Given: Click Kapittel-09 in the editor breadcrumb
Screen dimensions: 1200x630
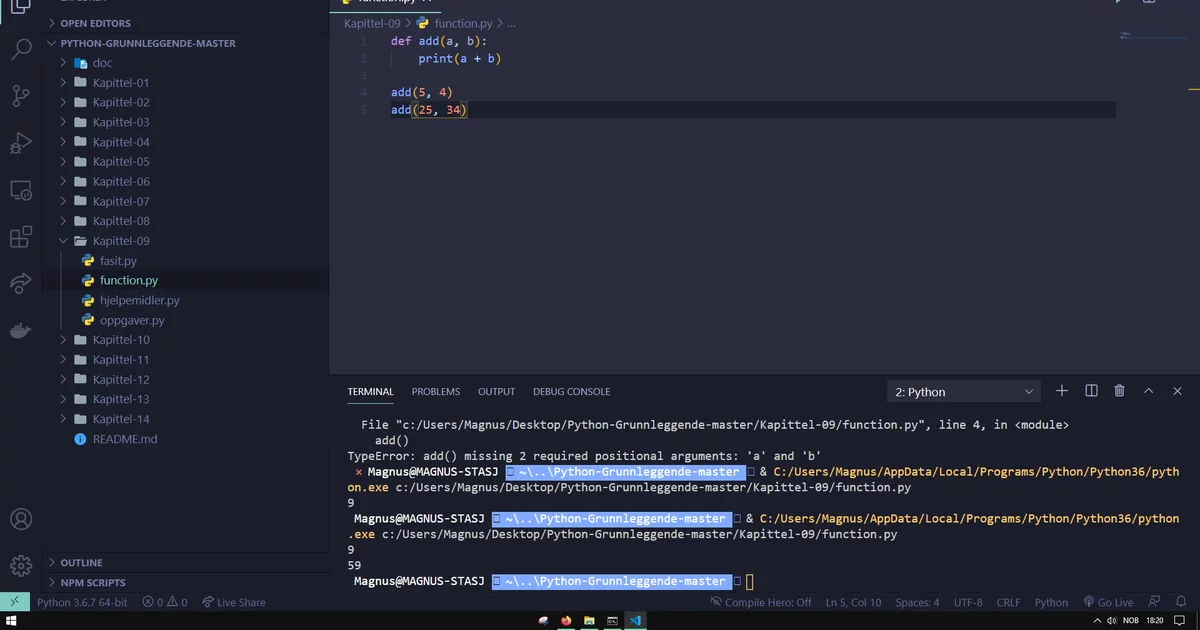Looking at the screenshot, I should (372, 23).
